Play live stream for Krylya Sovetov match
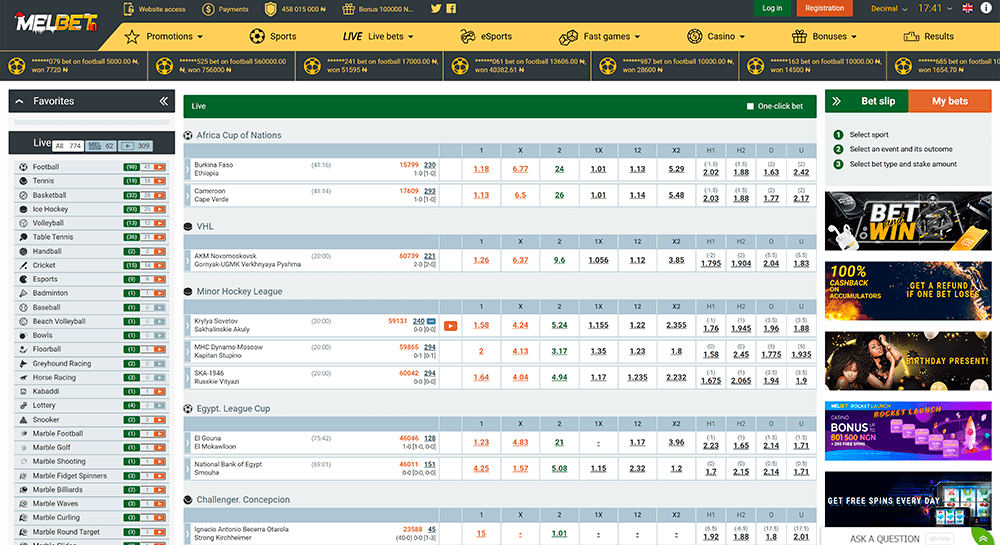The width and height of the screenshot is (1000, 545). (450, 325)
